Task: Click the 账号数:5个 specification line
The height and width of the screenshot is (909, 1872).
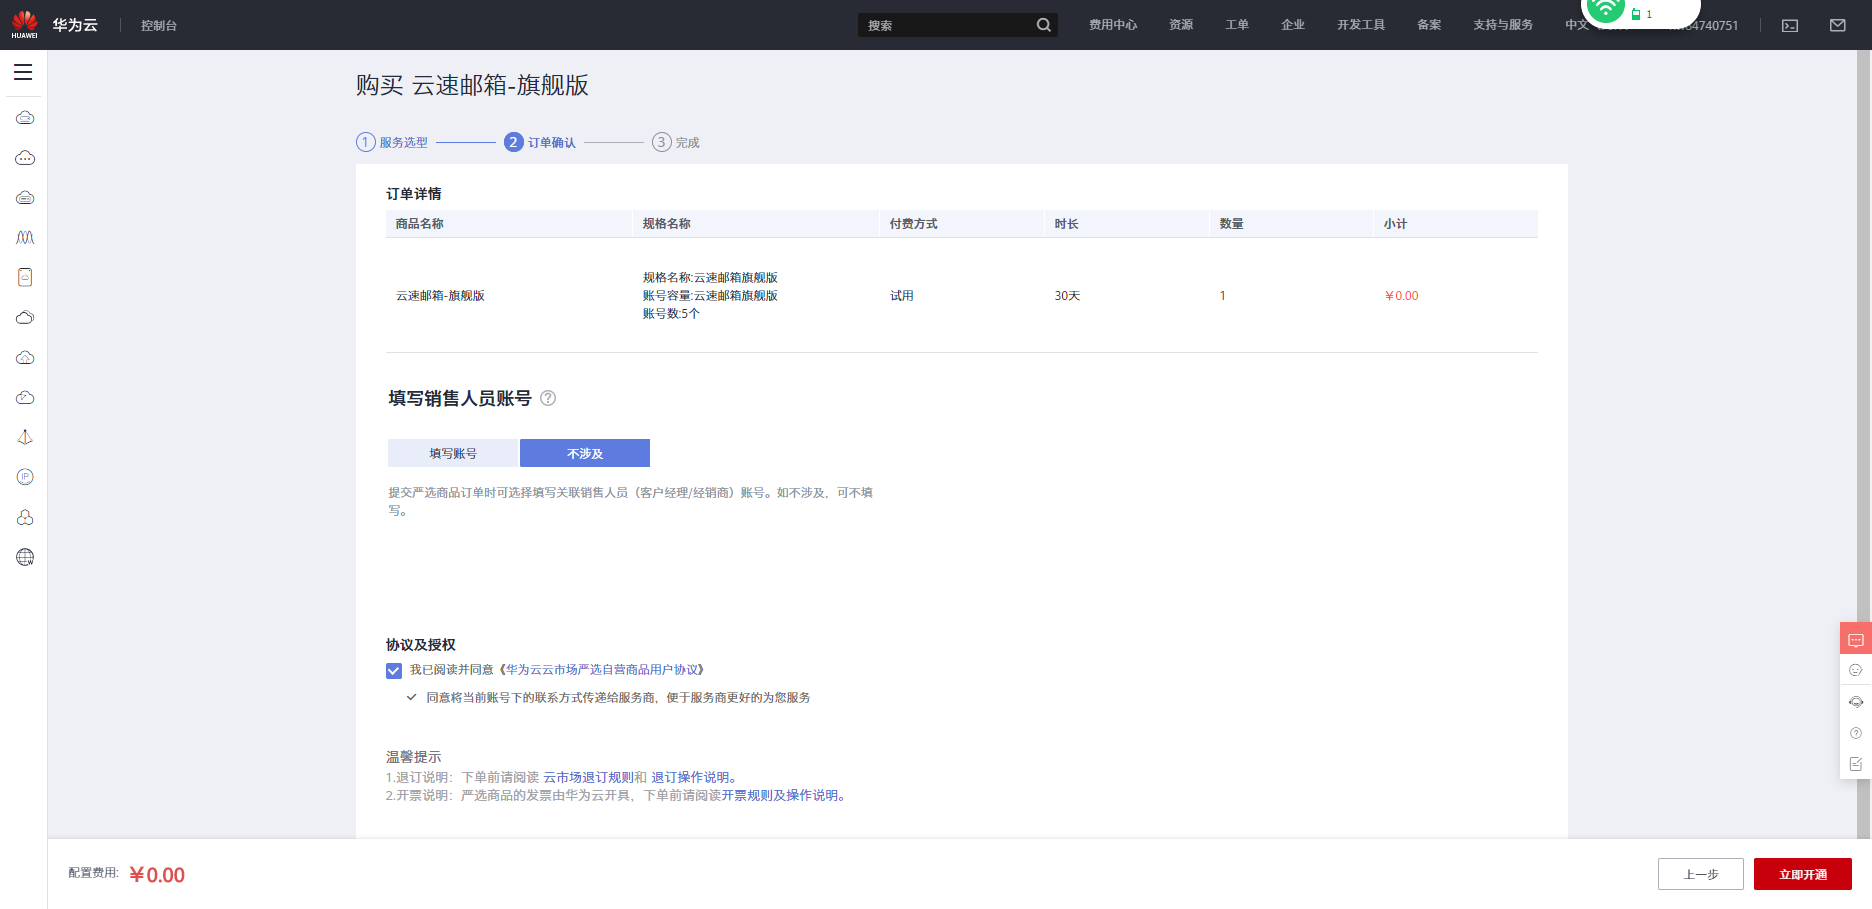Action: click(x=671, y=314)
